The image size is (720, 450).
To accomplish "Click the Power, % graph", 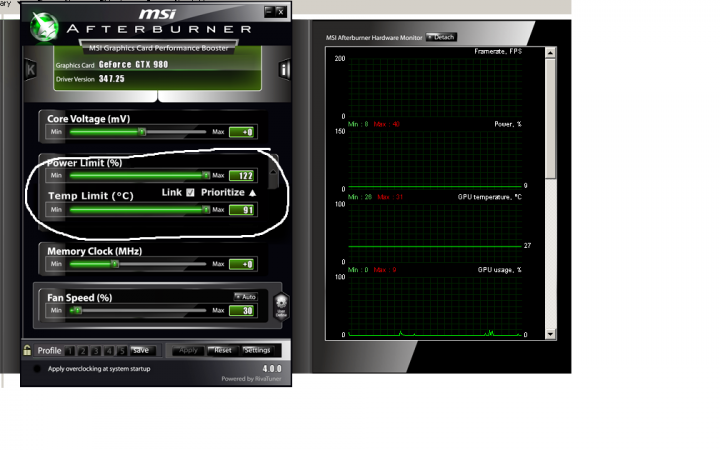I will 435,160.
